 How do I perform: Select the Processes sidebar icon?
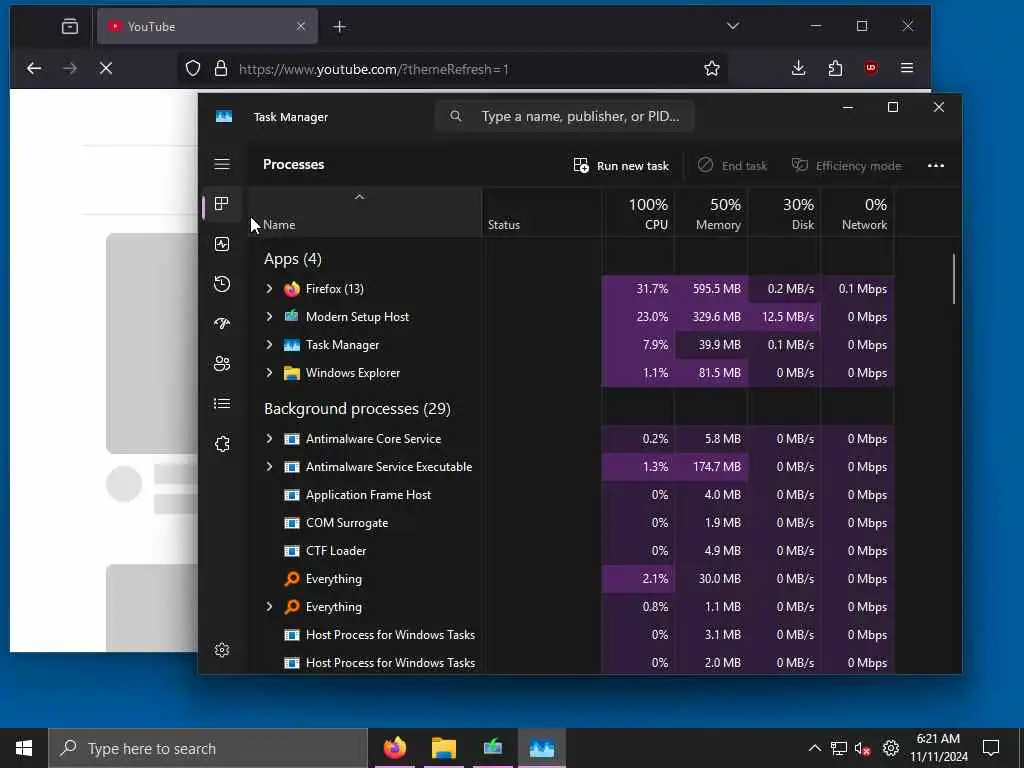pos(222,204)
